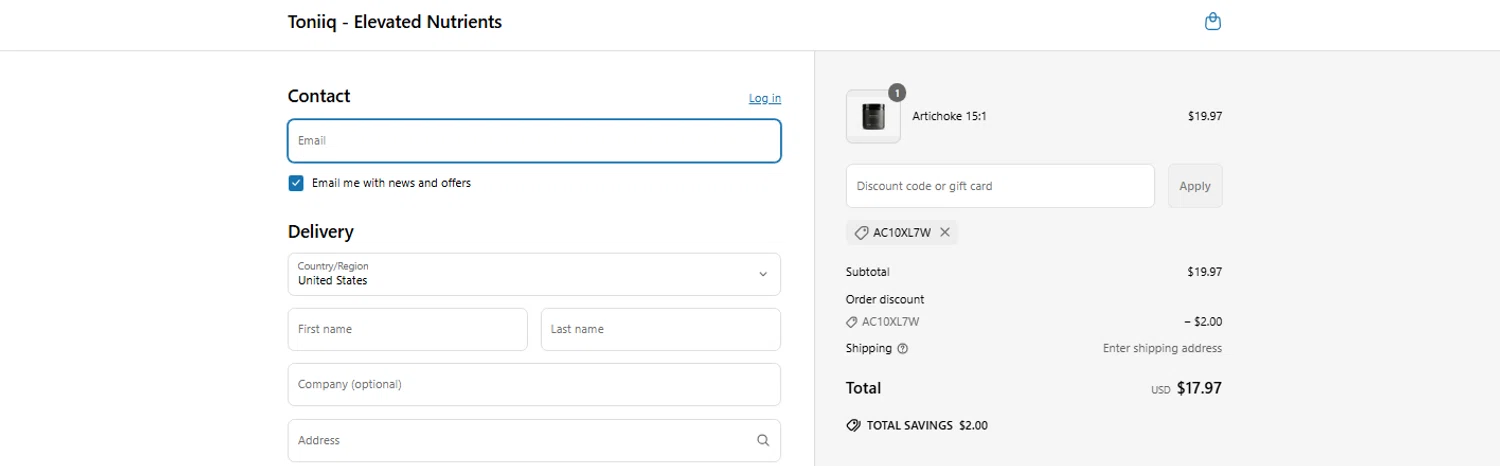
Task: Click the tag icon beside TOTAL SAVINGS
Action: [853, 425]
